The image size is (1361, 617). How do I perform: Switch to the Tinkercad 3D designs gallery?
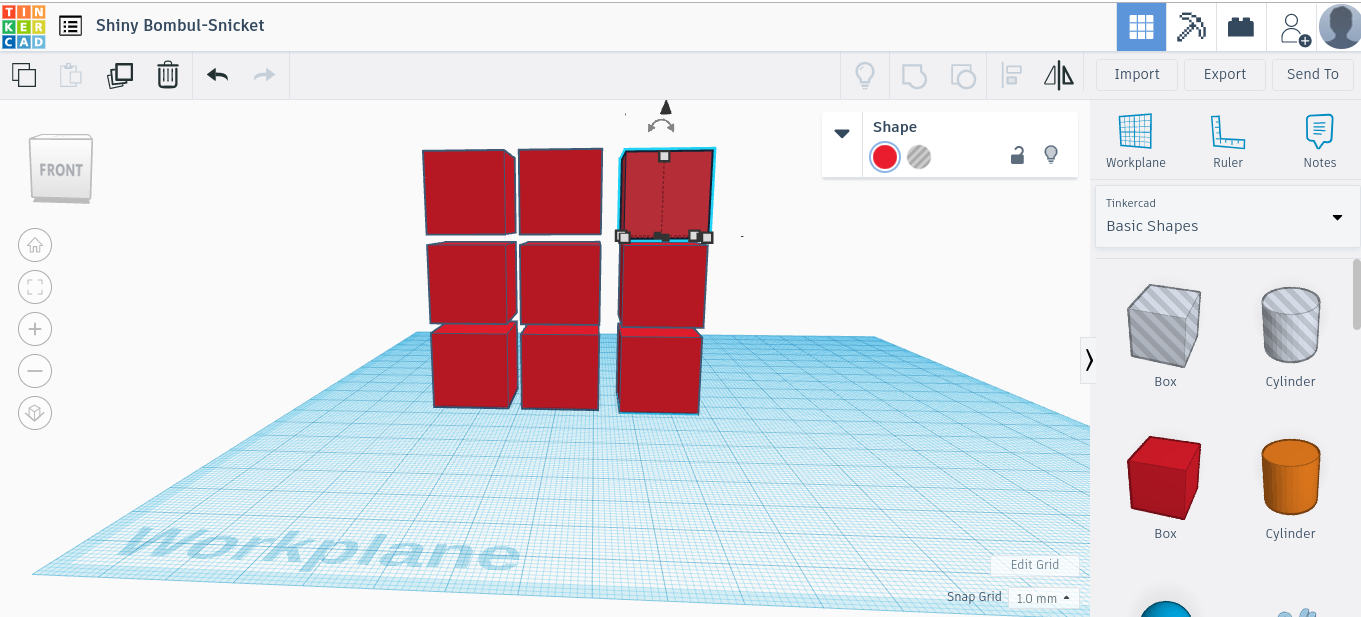pos(1140,26)
